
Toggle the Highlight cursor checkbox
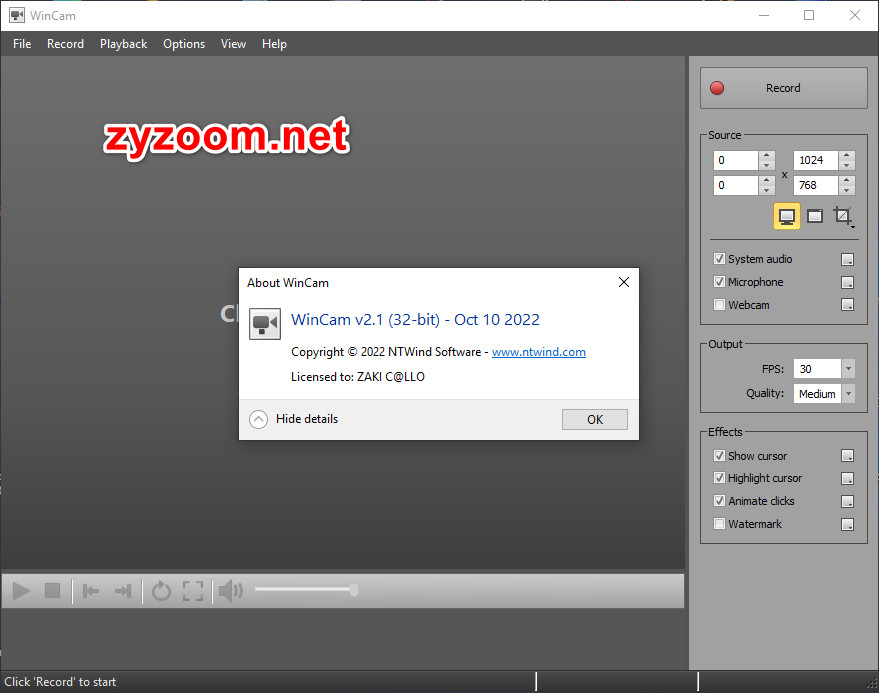click(719, 478)
